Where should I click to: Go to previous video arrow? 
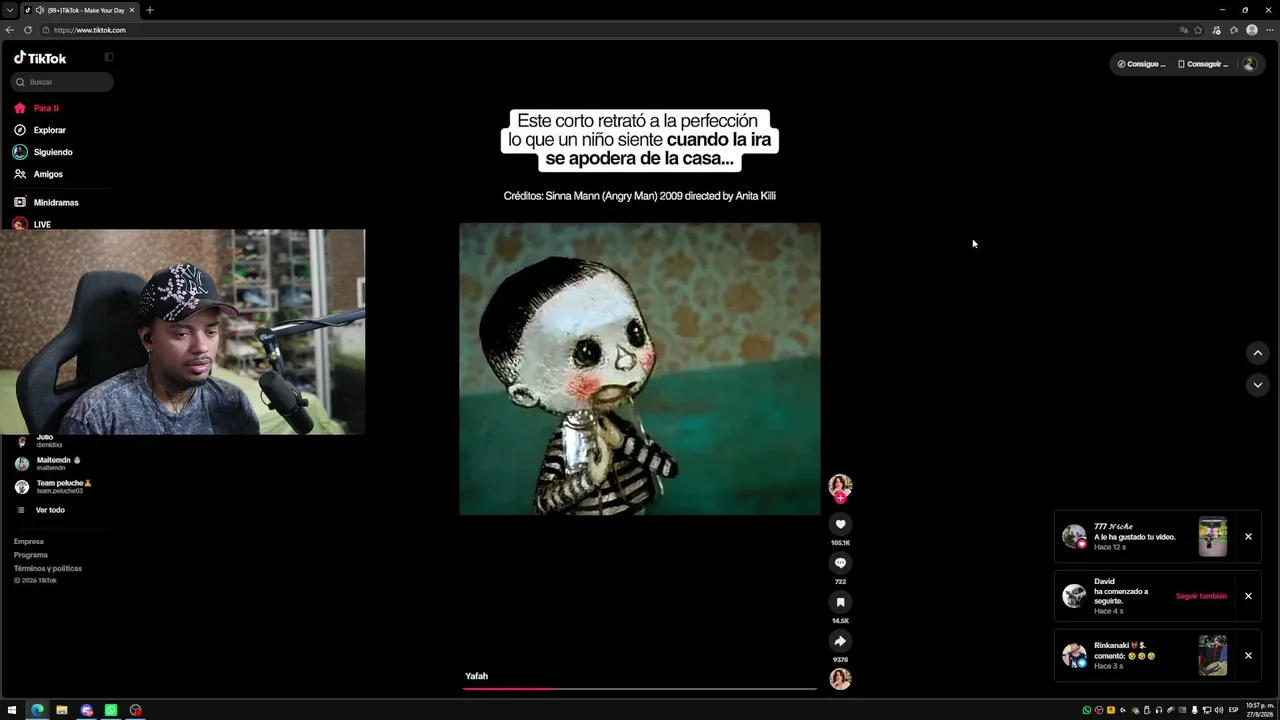[x=1258, y=353]
